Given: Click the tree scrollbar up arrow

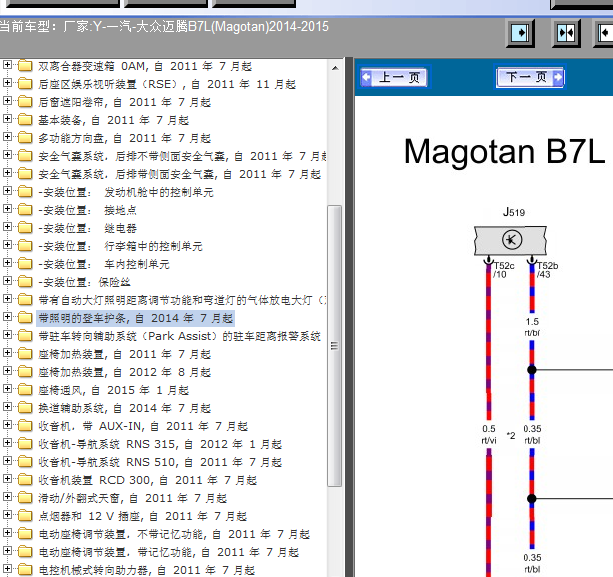Looking at the screenshot, I should click(335, 68).
